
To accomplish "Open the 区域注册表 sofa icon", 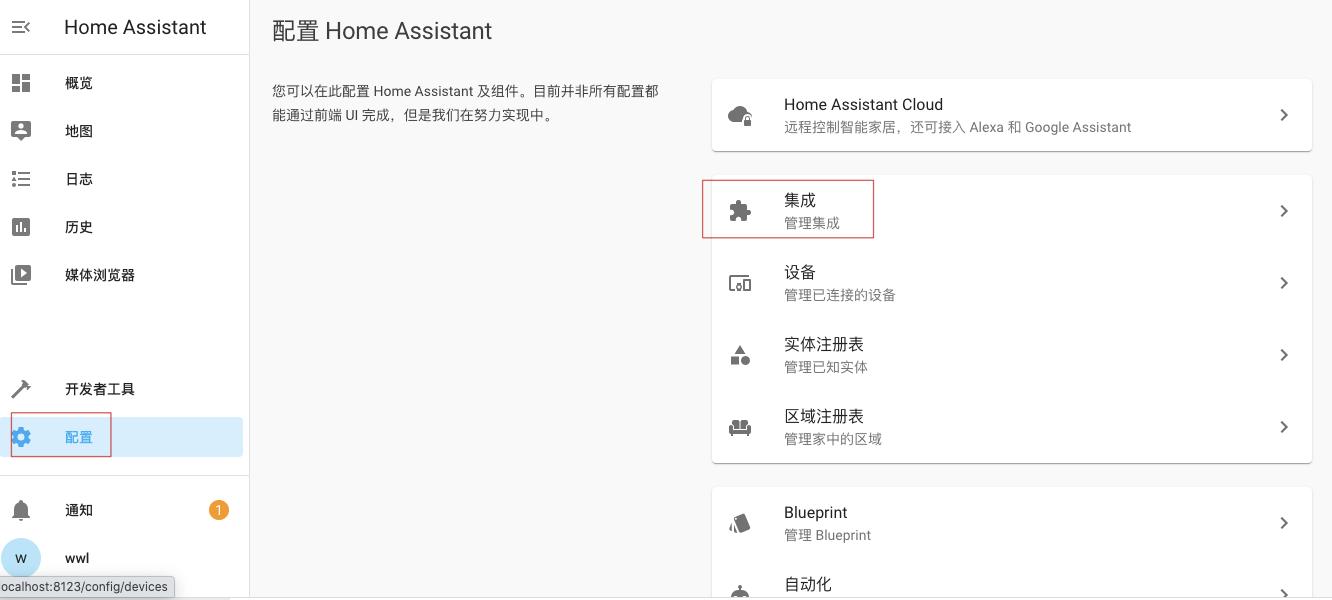I will [739, 426].
